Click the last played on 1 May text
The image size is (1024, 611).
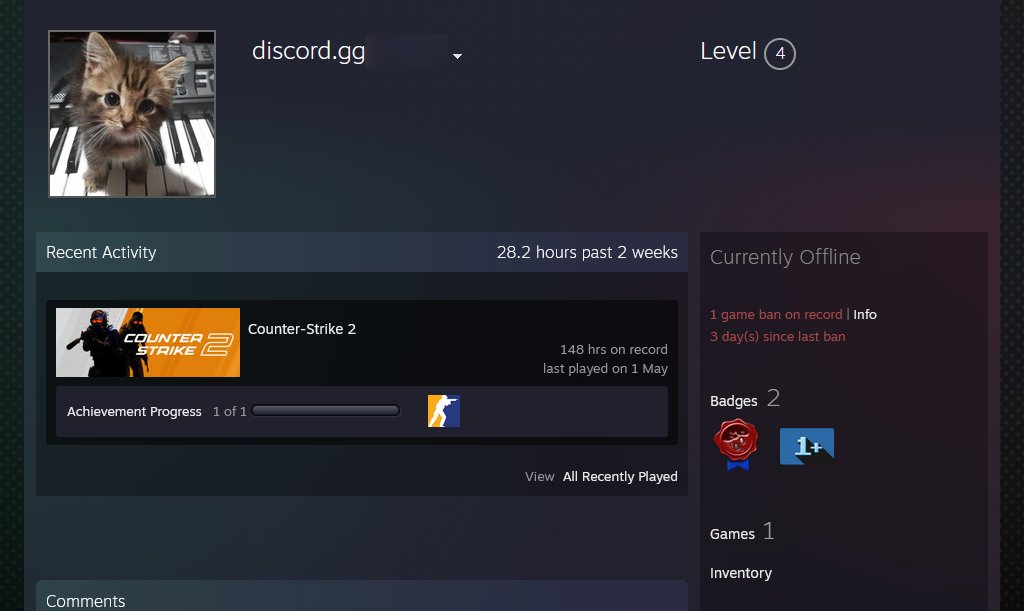tap(605, 369)
